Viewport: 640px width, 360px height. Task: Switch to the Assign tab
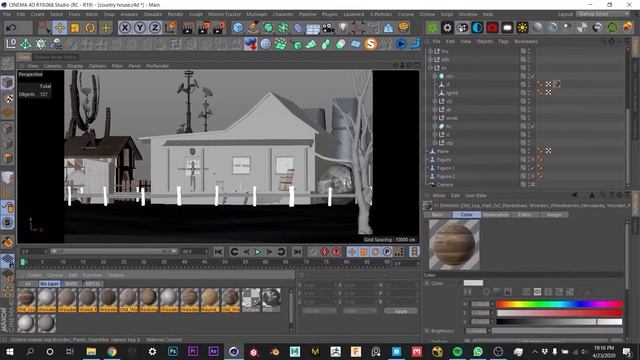pyautogui.click(x=554, y=214)
